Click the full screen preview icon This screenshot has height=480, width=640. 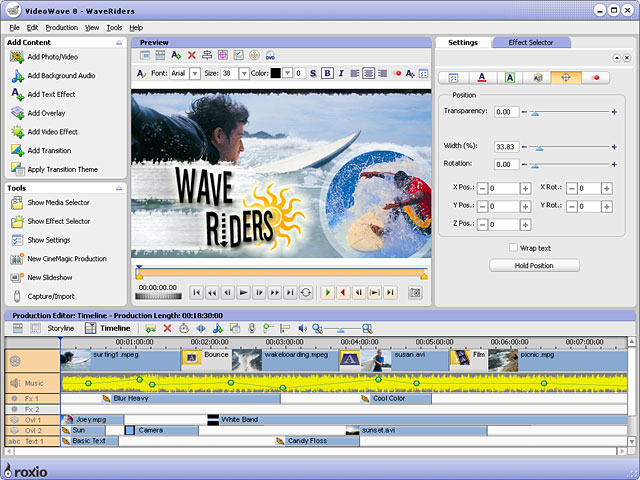point(415,292)
